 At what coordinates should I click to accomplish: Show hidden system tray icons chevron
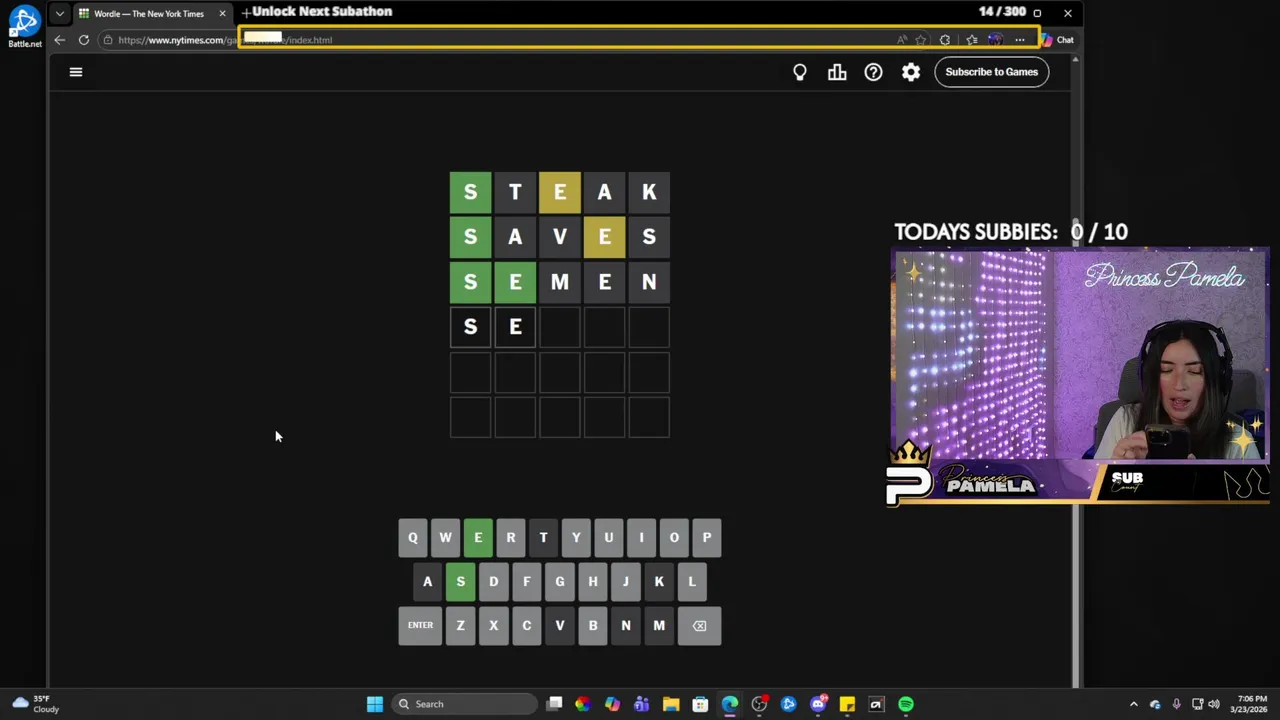[1133, 704]
